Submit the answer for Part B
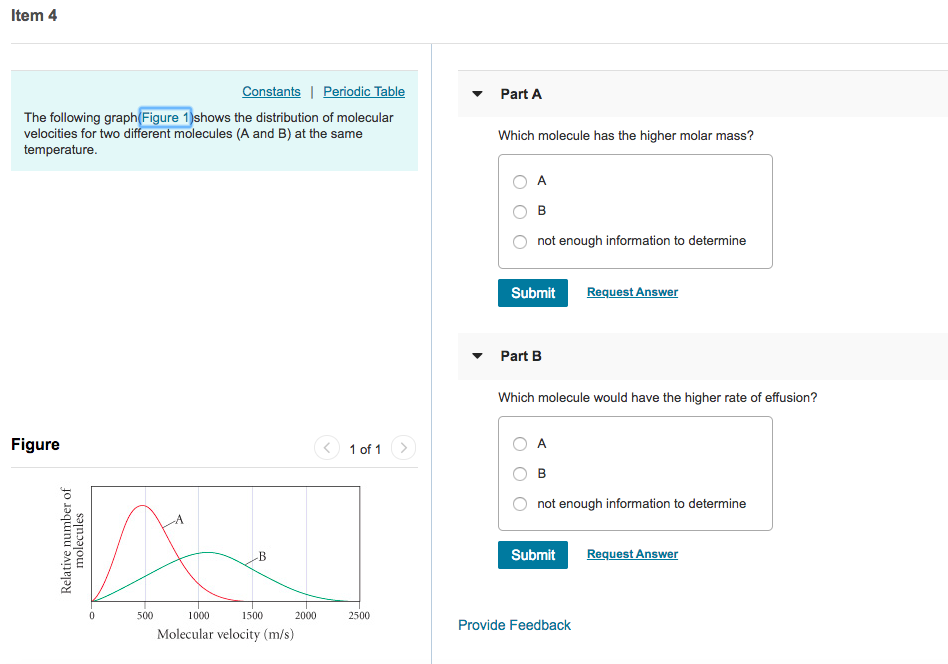This screenshot has height=664, width=948. pyautogui.click(x=532, y=554)
